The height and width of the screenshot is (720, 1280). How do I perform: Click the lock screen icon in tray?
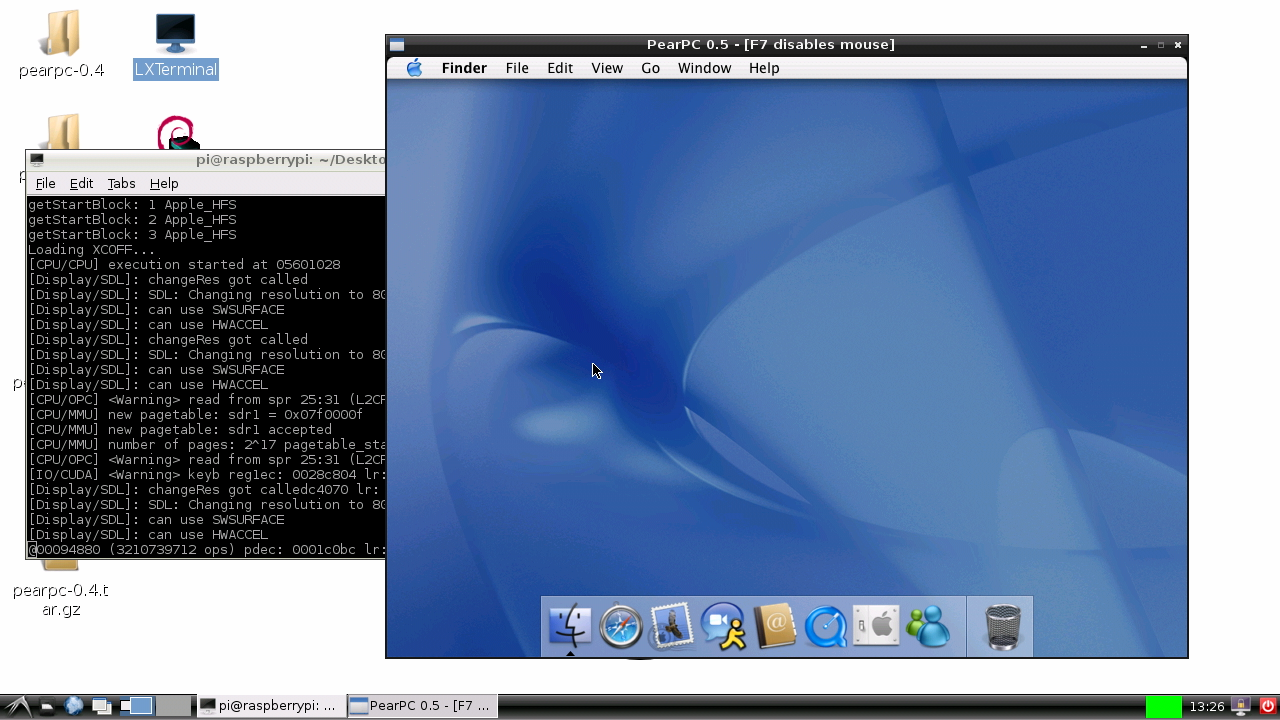click(1242, 706)
